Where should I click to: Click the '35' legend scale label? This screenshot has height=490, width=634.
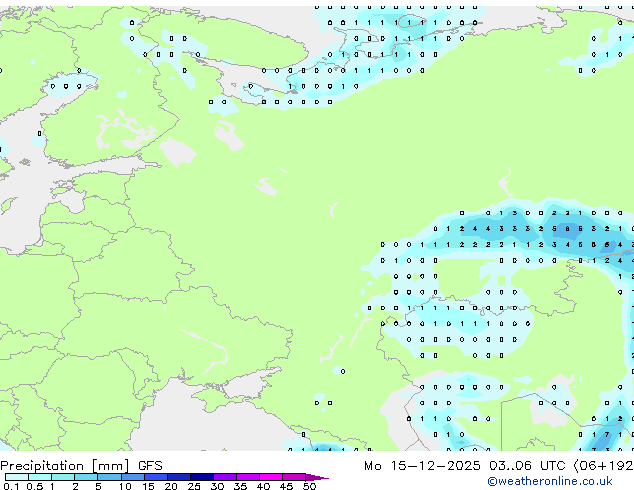click(240, 486)
